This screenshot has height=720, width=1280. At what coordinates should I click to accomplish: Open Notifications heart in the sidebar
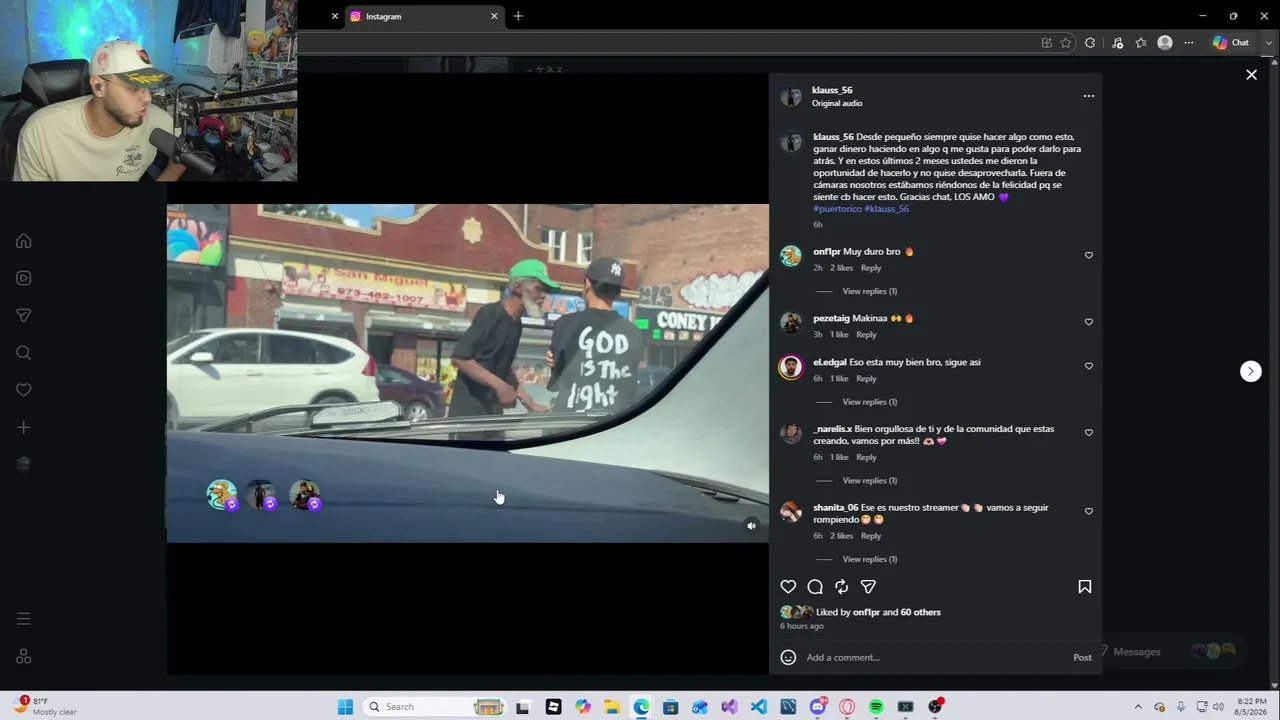[24, 390]
